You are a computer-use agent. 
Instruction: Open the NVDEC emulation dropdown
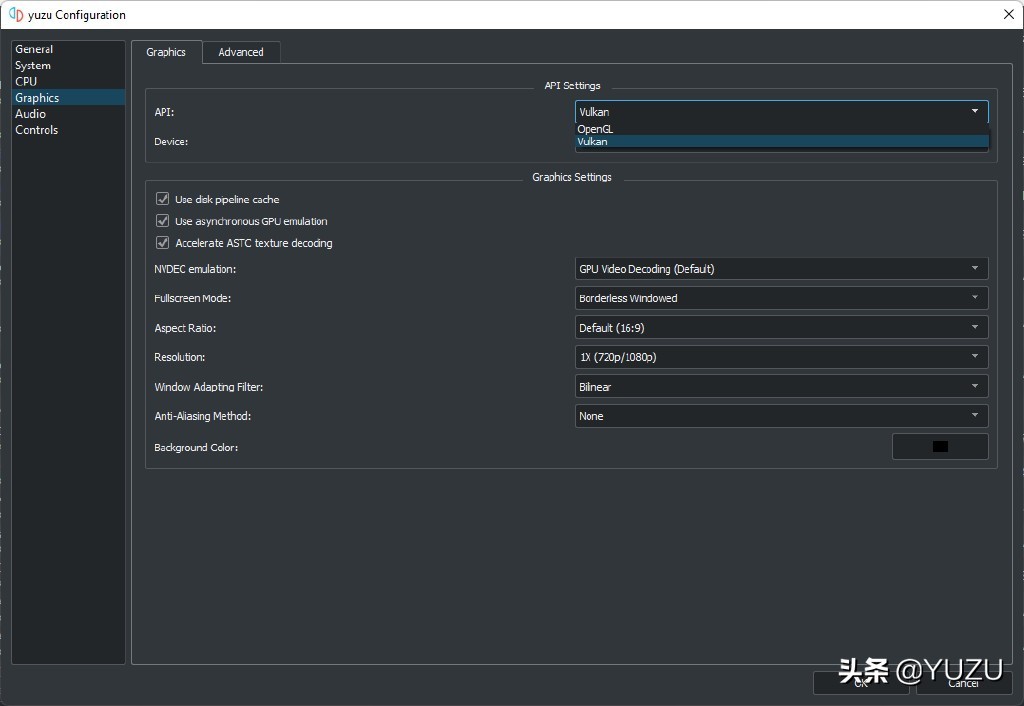pyautogui.click(x=780, y=269)
